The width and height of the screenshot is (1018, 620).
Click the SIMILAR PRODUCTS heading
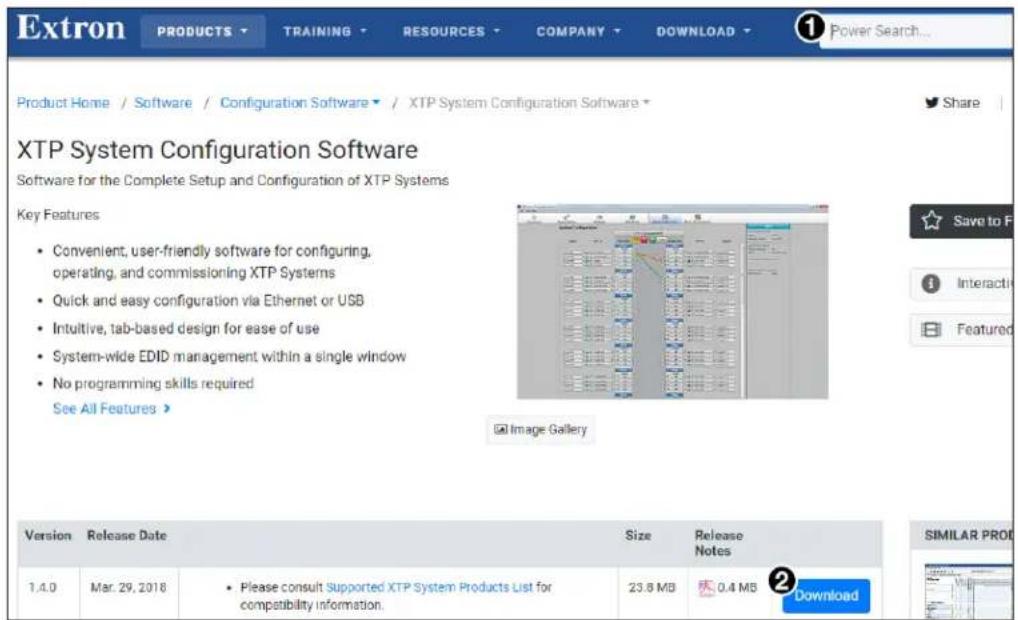click(x=969, y=535)
